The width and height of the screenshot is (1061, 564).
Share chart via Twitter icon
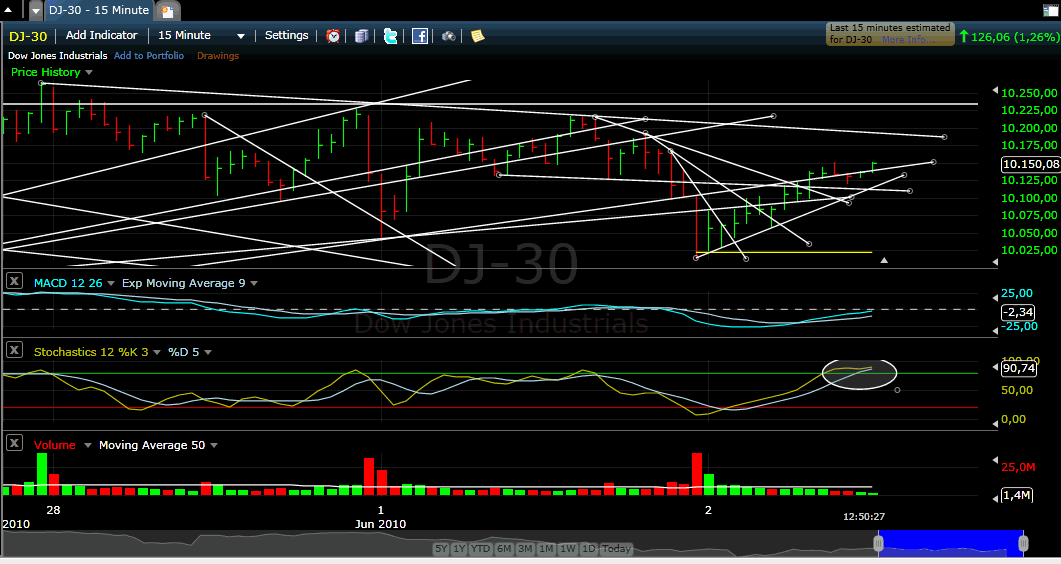[390, 36]
